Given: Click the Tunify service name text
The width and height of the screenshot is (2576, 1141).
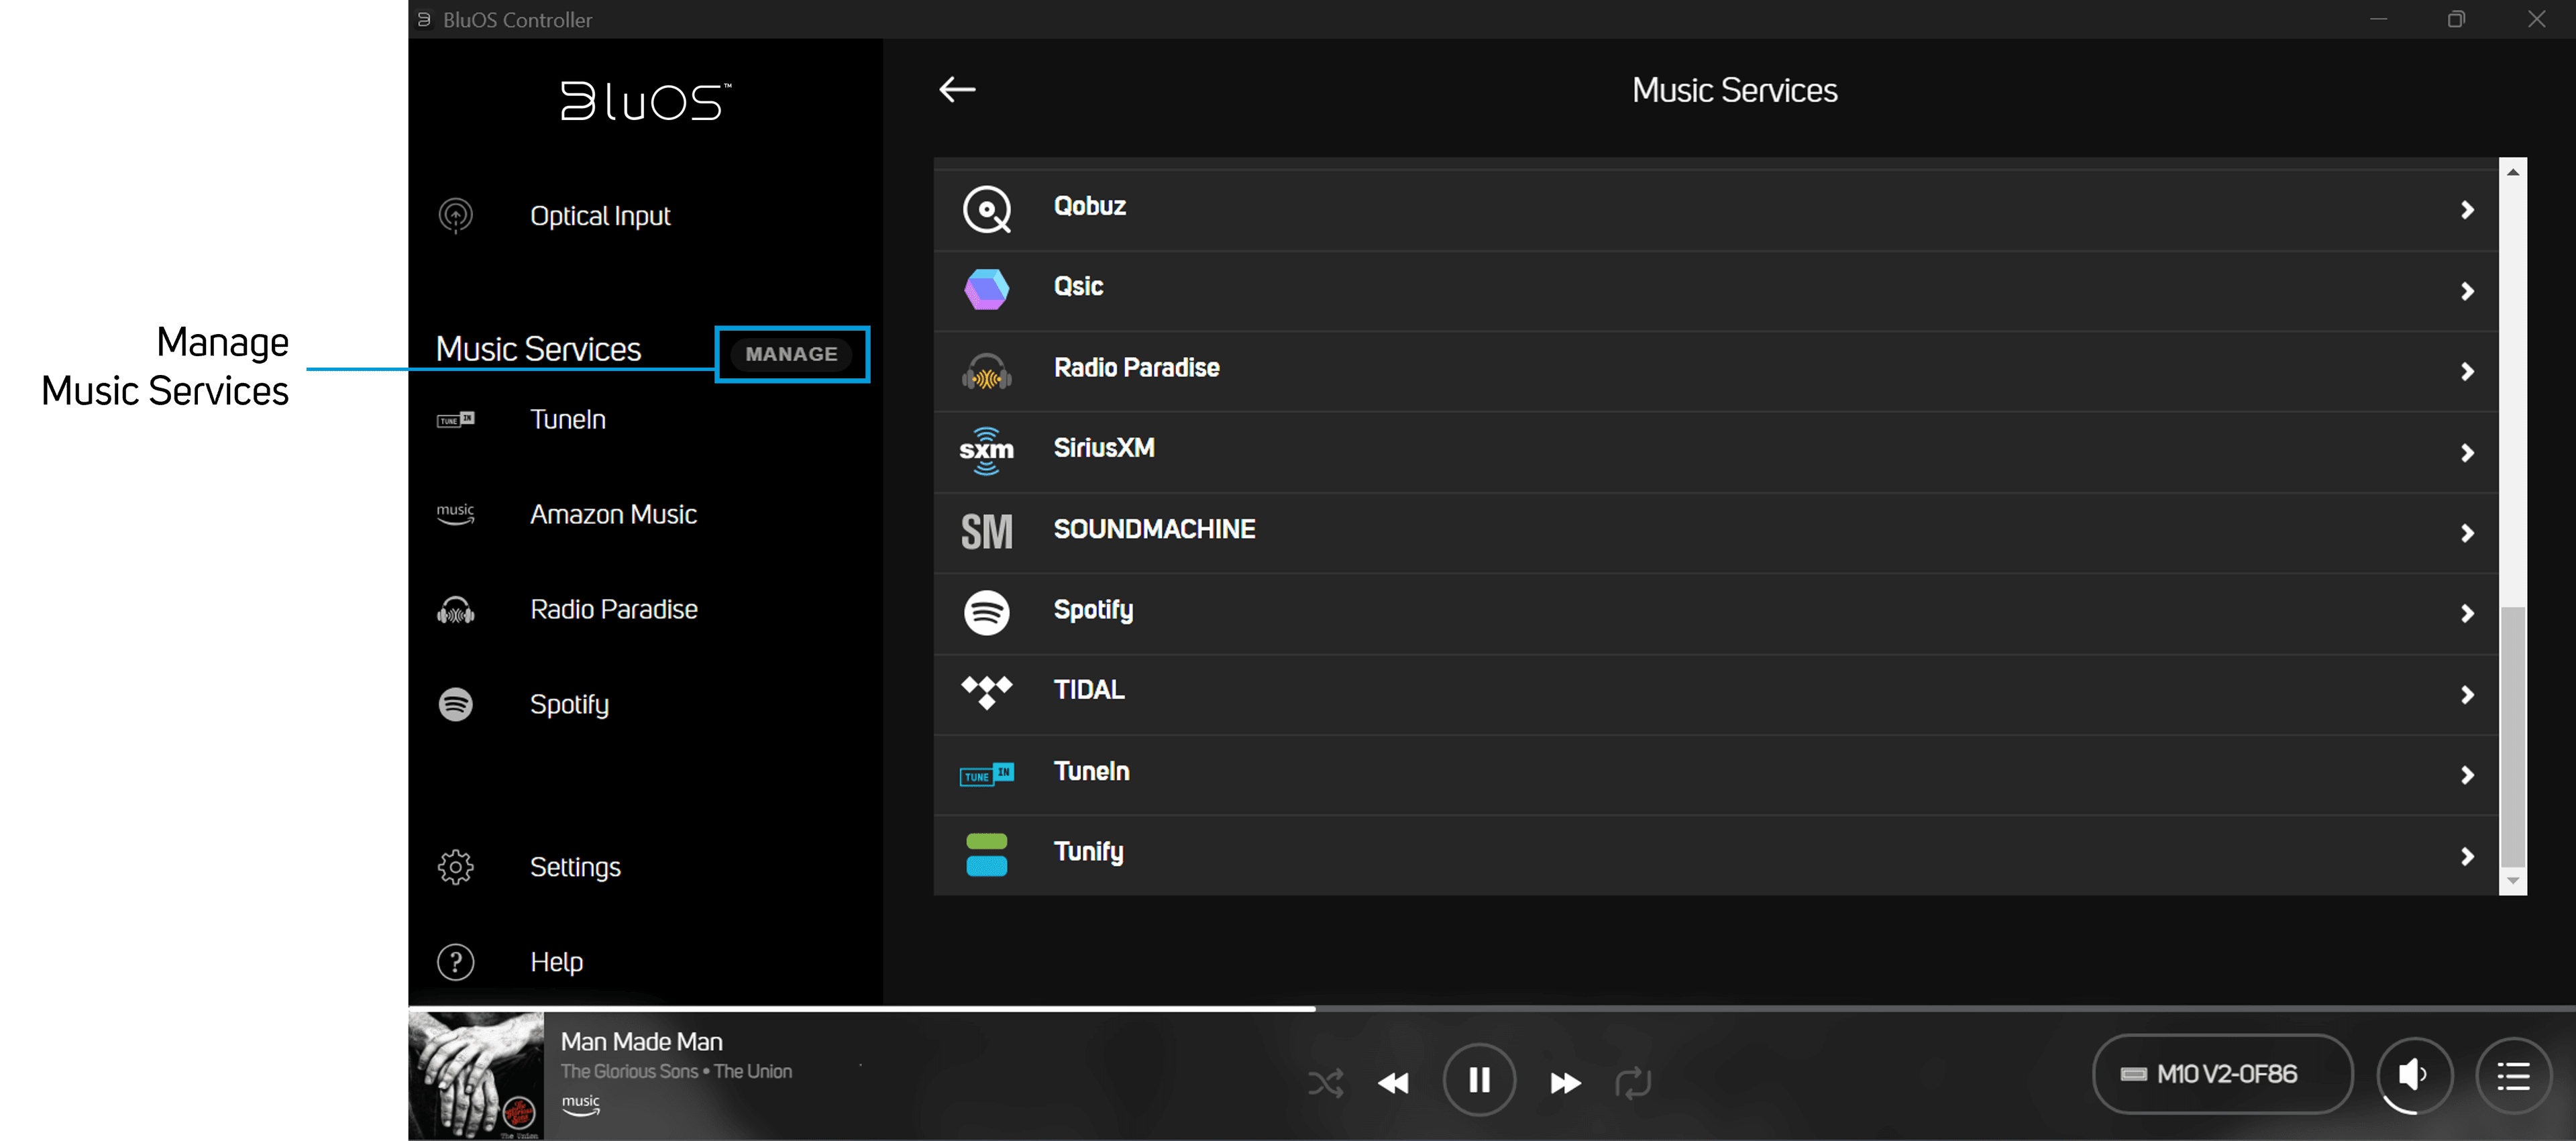Looking at the screenshot, I should [x=1088, y=852].
